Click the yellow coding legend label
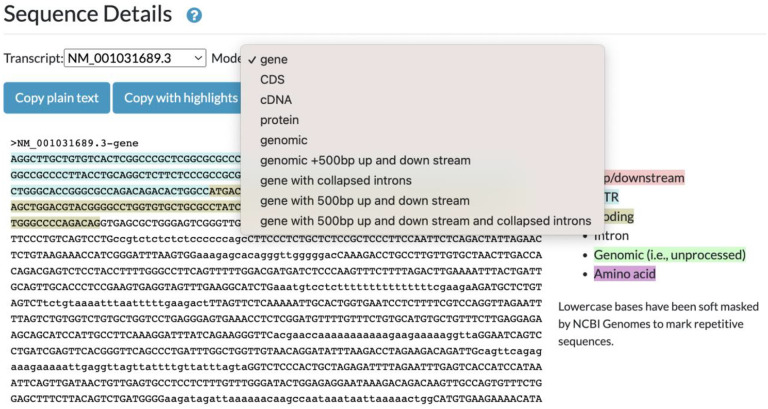This screenshot has width=768, height=409. 620,216
